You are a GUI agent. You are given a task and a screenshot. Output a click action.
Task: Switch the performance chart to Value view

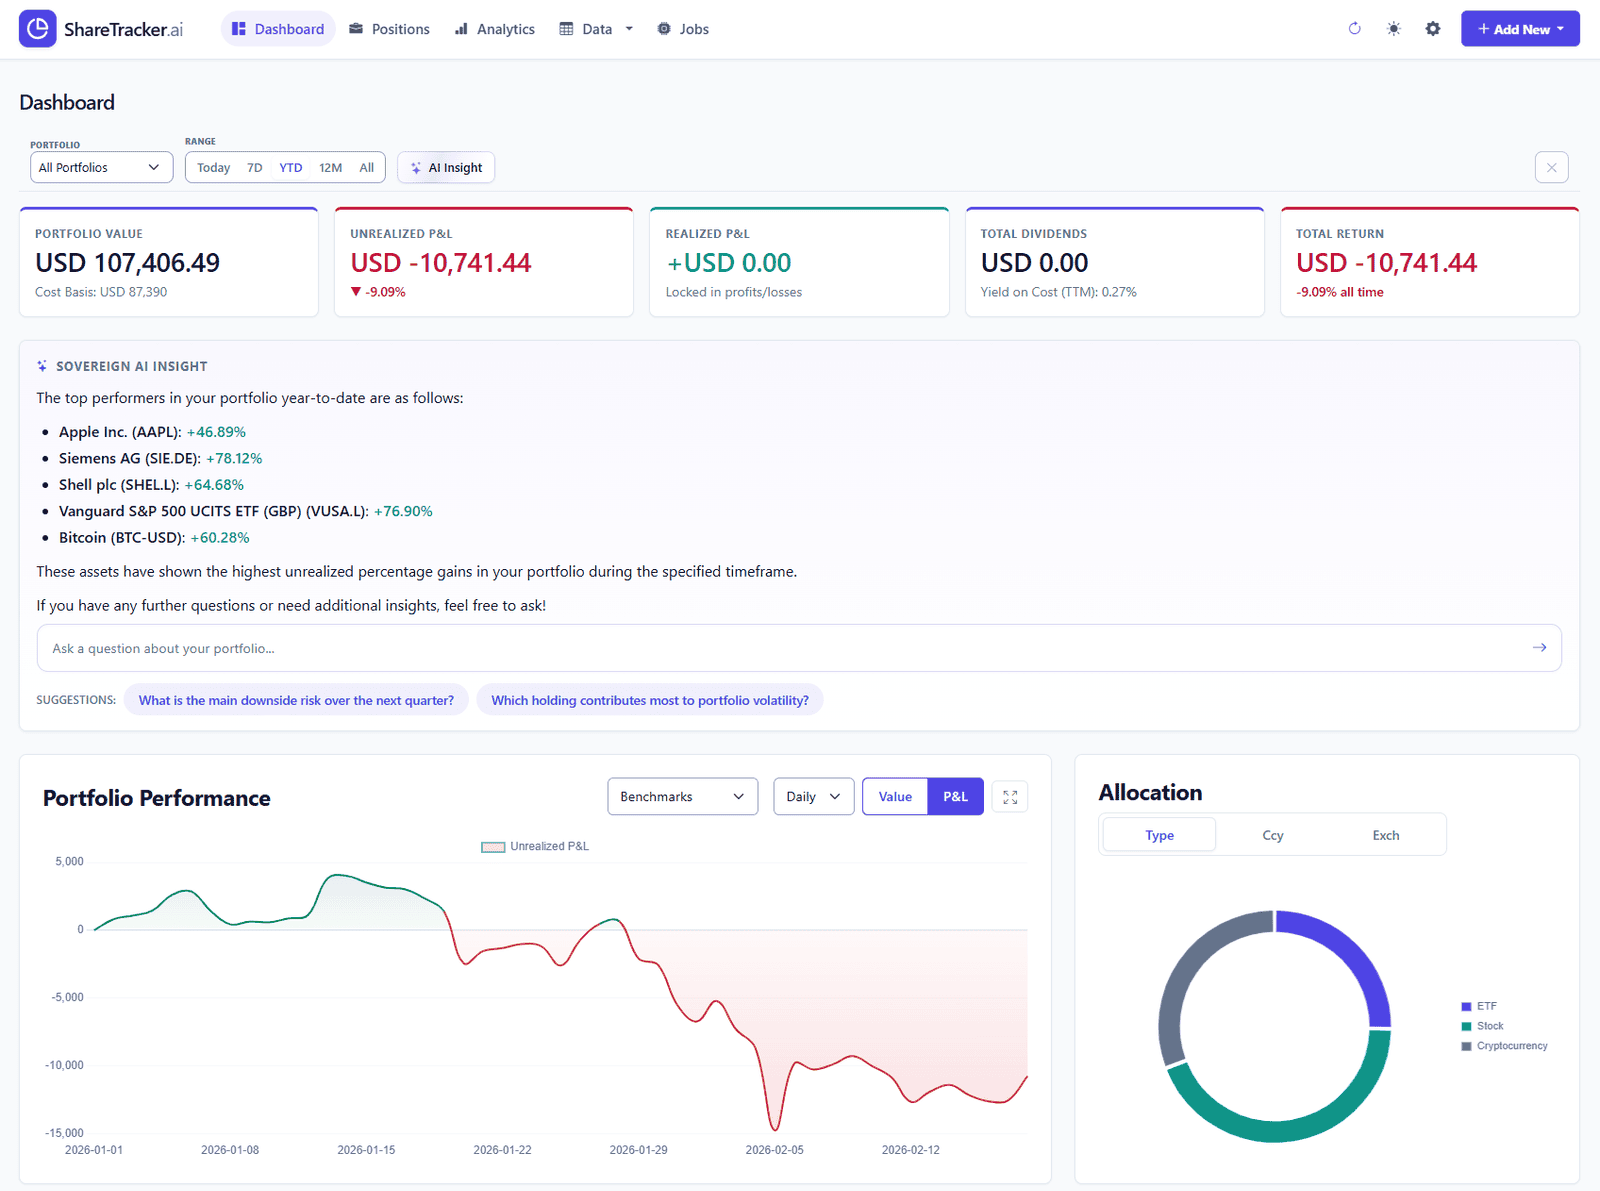pyautogui.click(x=894, y=796)
